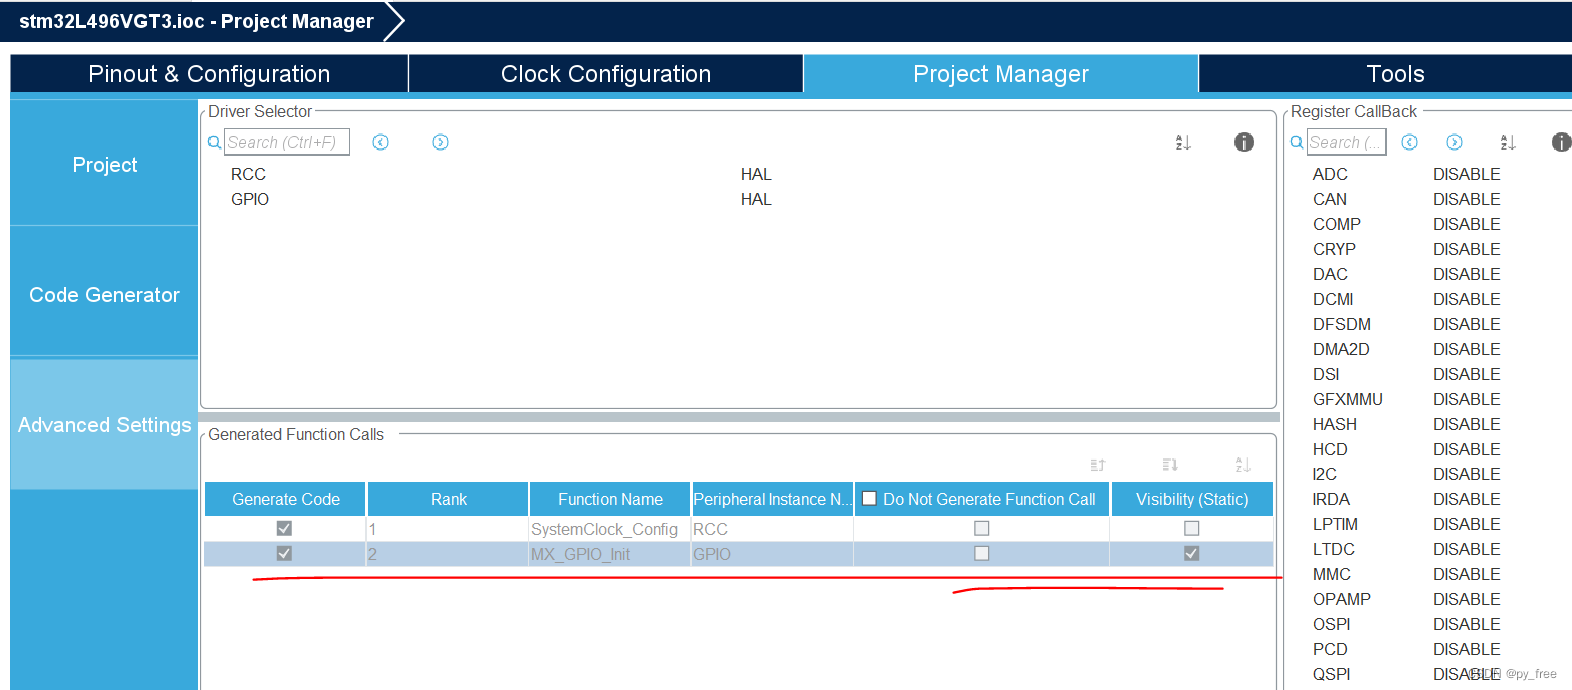Select the OSPI entry in Register CallBack
1572x690 pixels.
click(1332, 624)
